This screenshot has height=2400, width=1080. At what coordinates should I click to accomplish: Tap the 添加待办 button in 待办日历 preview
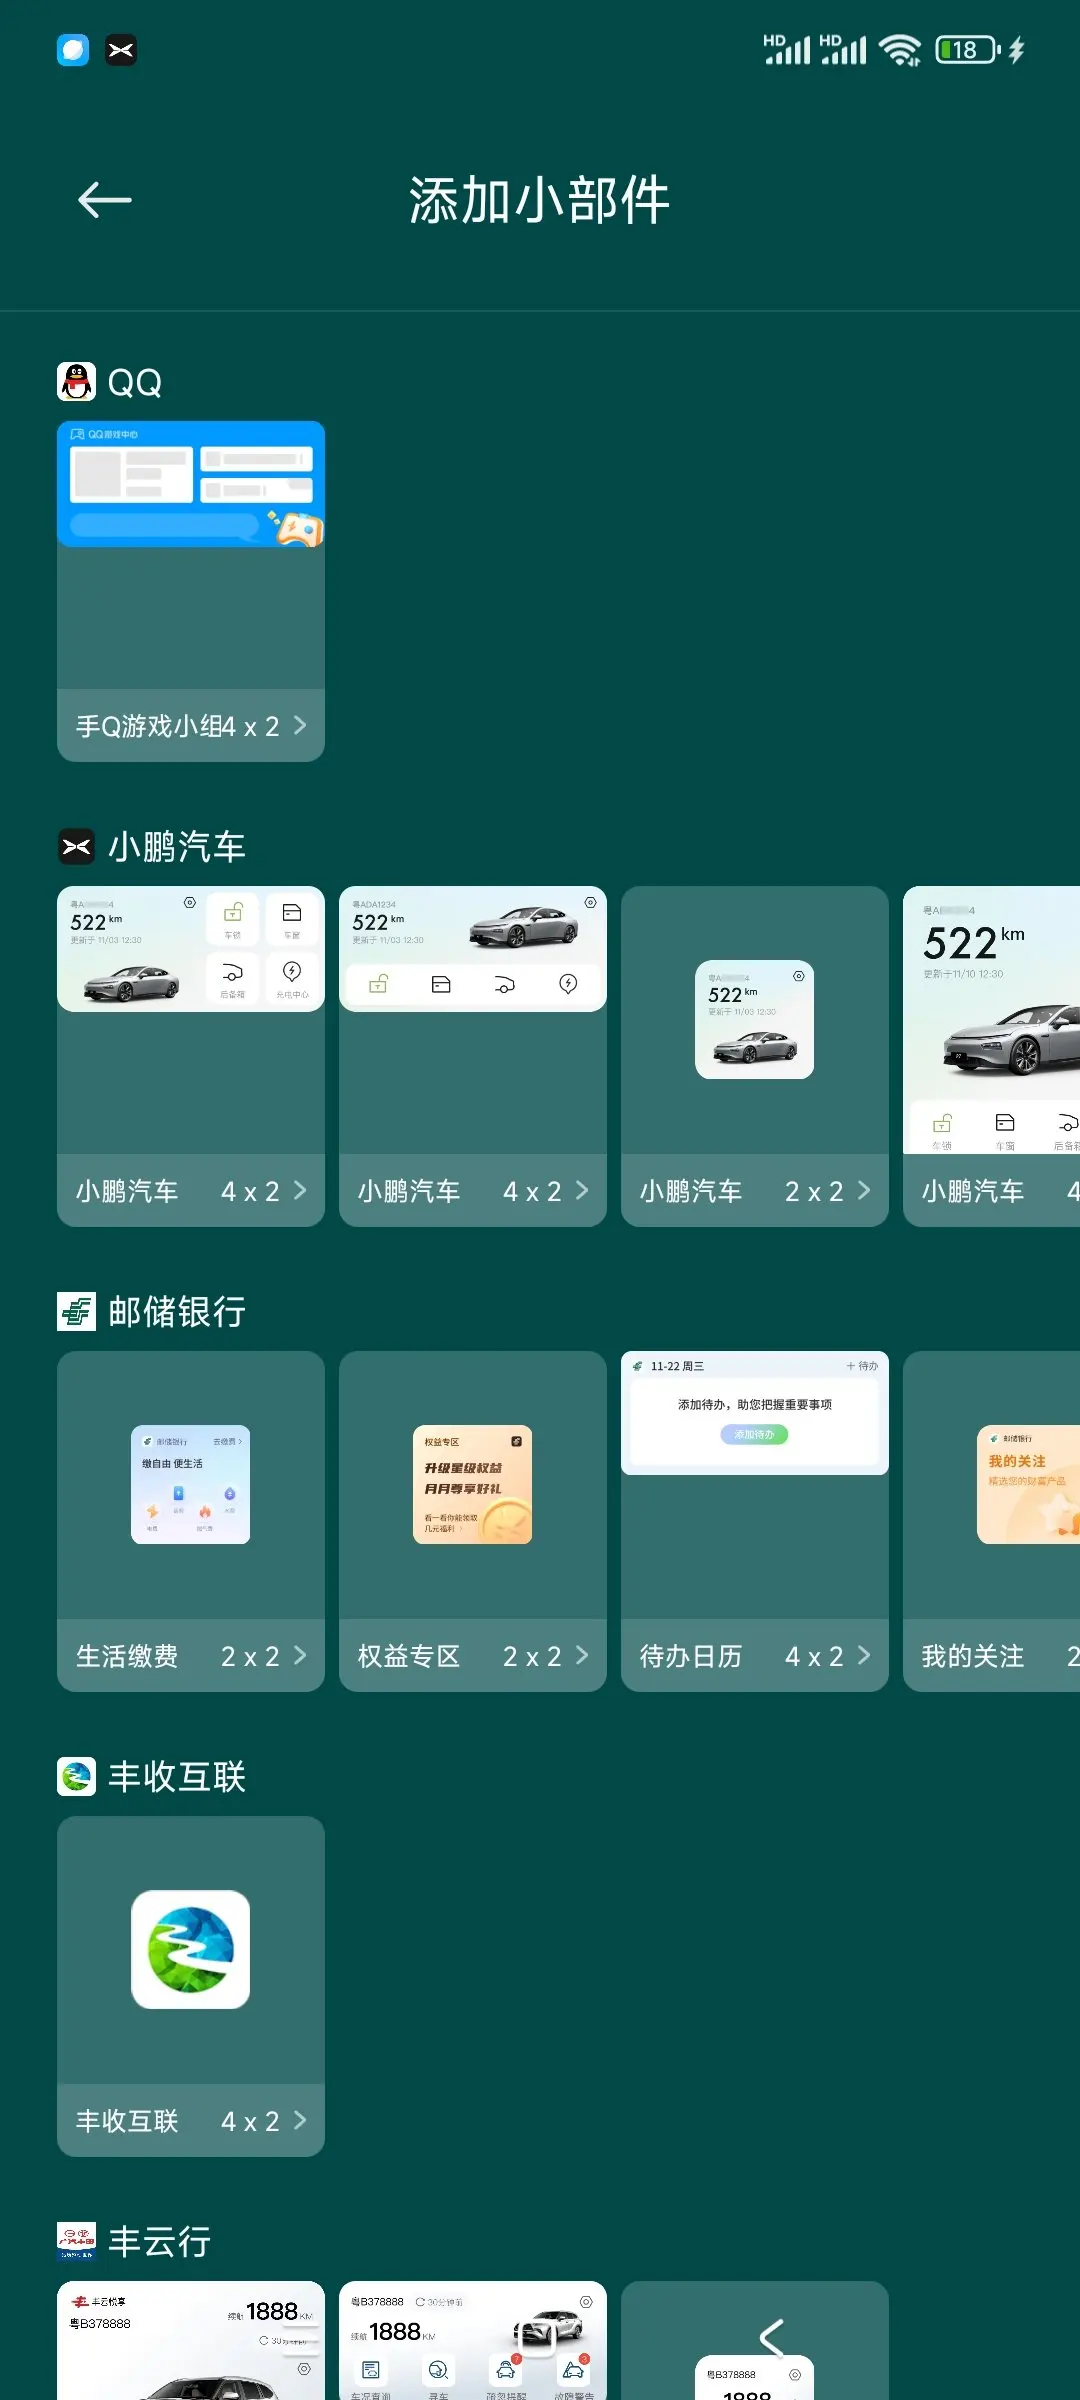(x=754, y=1434)
